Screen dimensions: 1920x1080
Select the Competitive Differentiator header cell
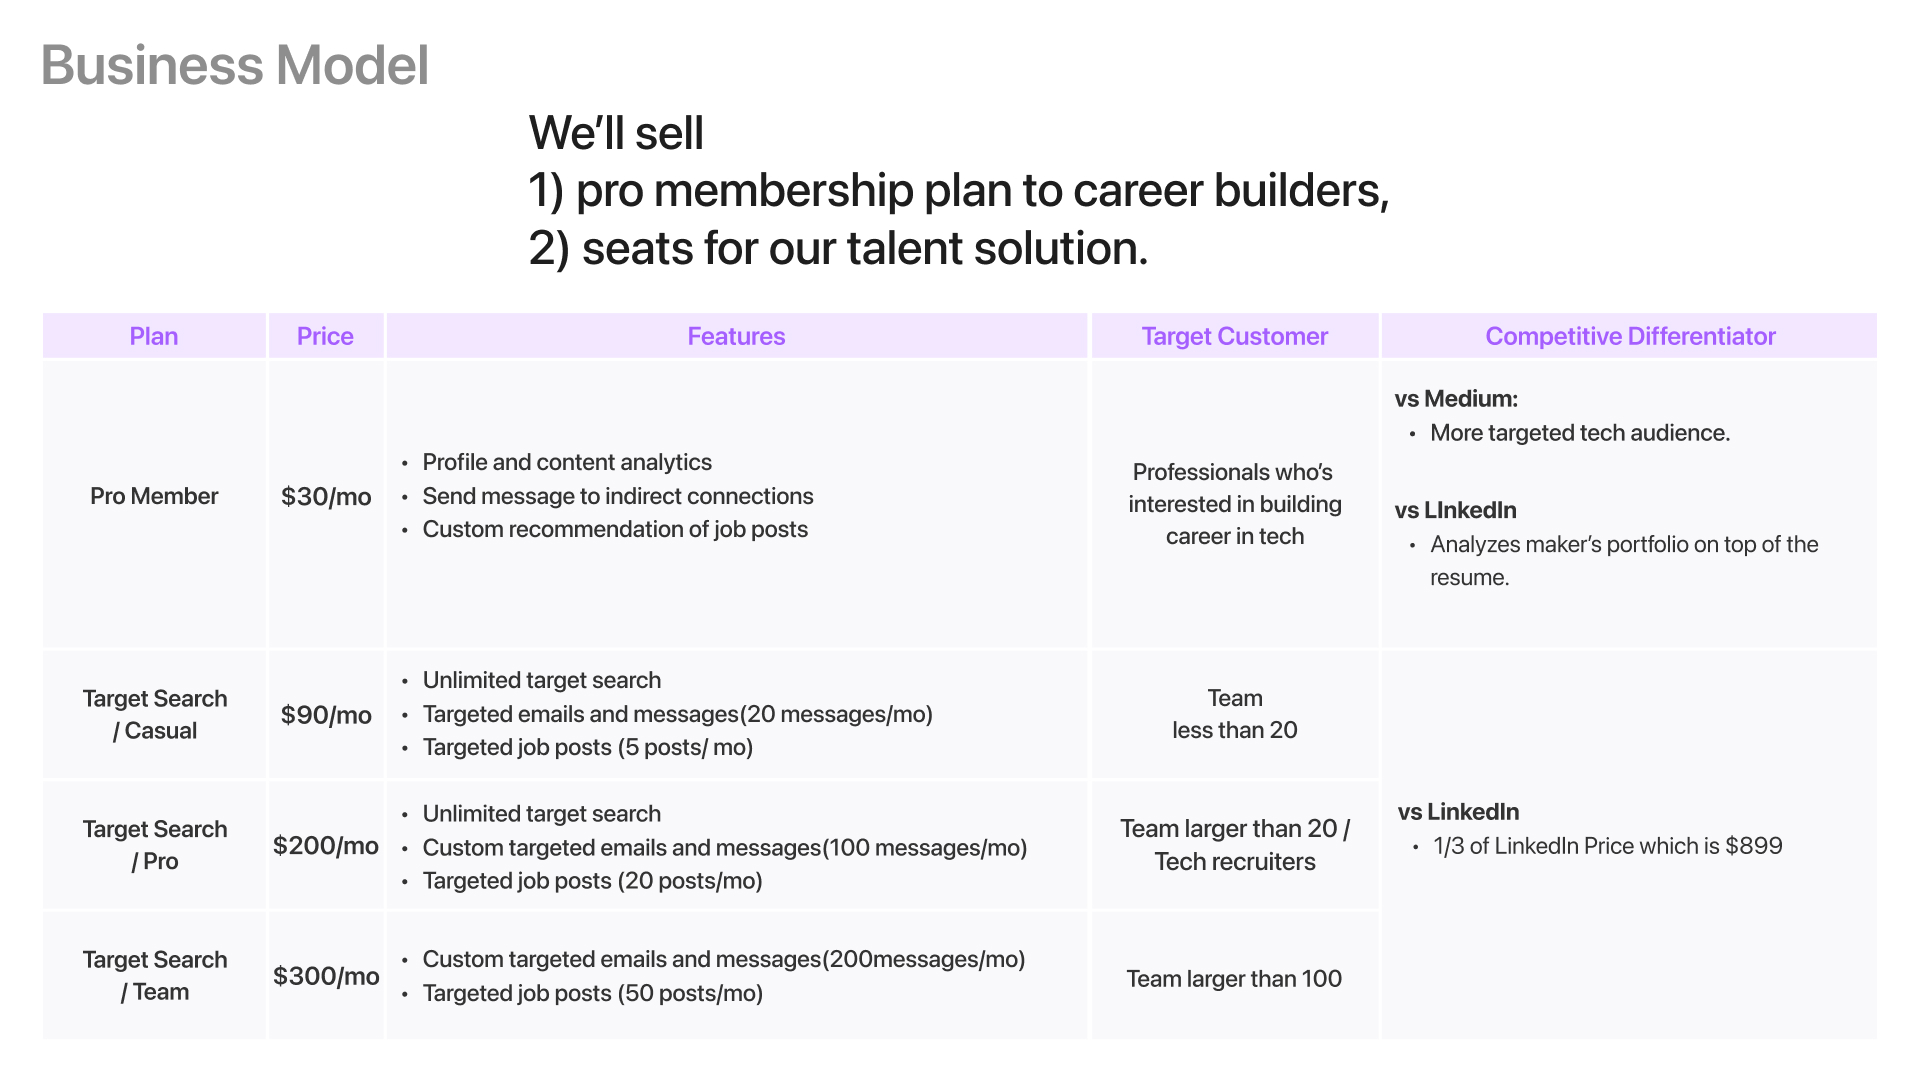pyautogui.click(x=1630, y=336)
